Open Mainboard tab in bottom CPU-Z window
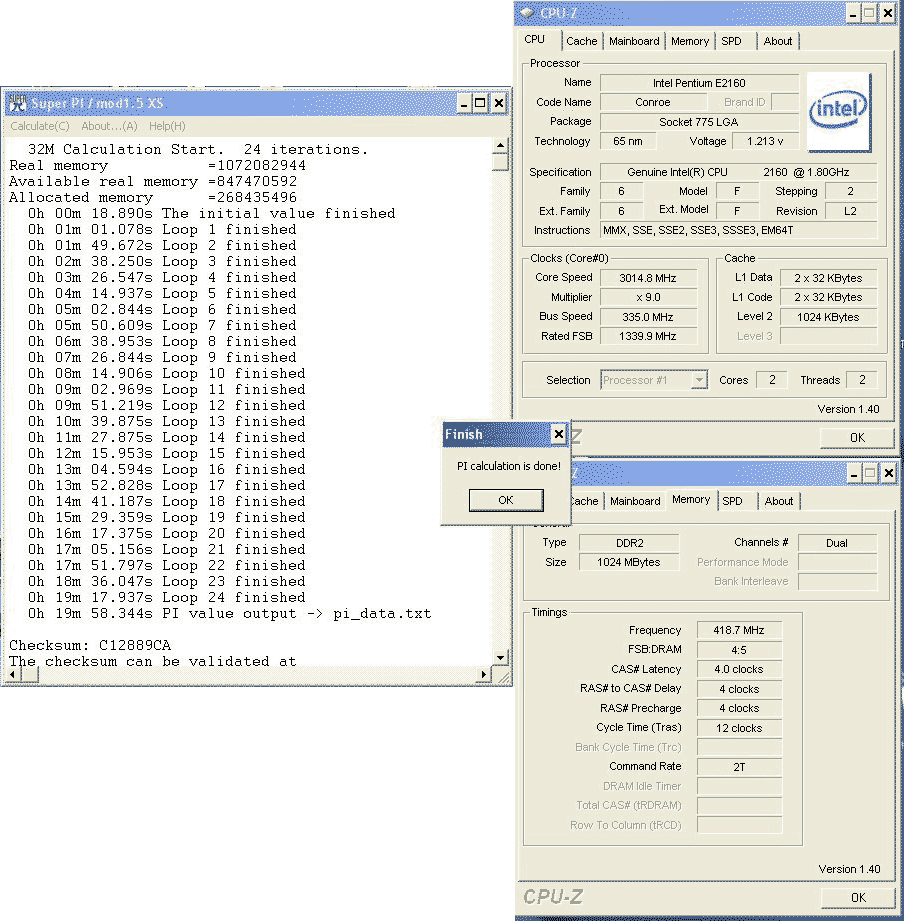Viewport: 904px width, 921px height. point(635,501)
